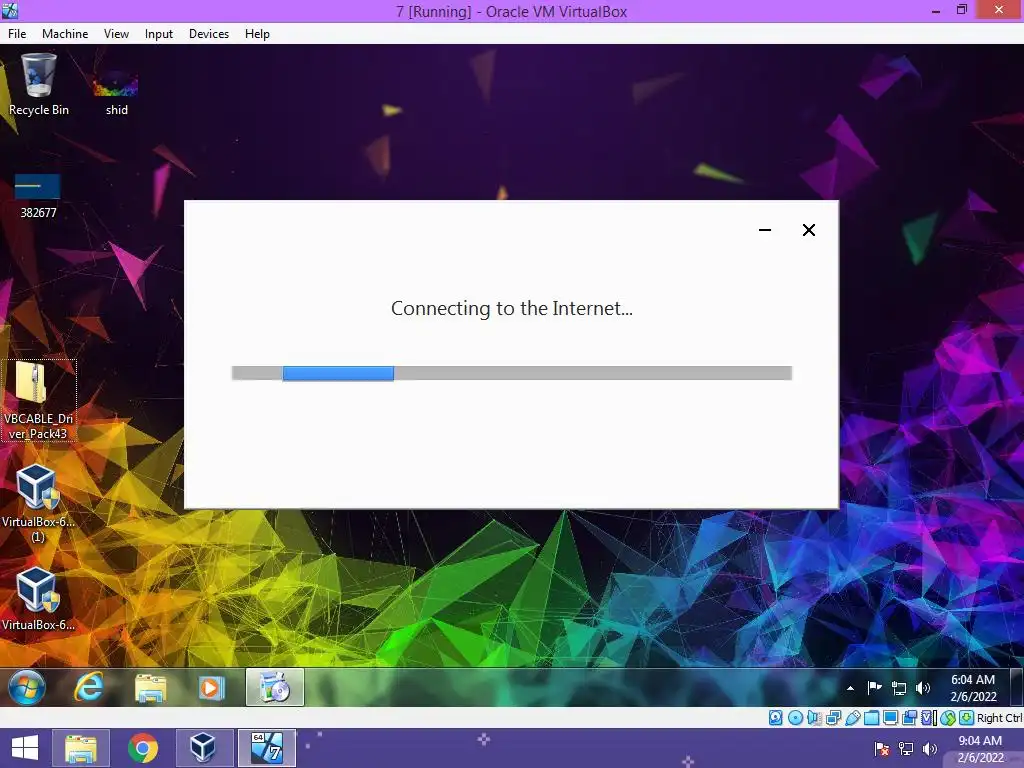1024x768 pixels.
Task: Open Action Center flag in guest tray
Action: (x=874, y=688)
